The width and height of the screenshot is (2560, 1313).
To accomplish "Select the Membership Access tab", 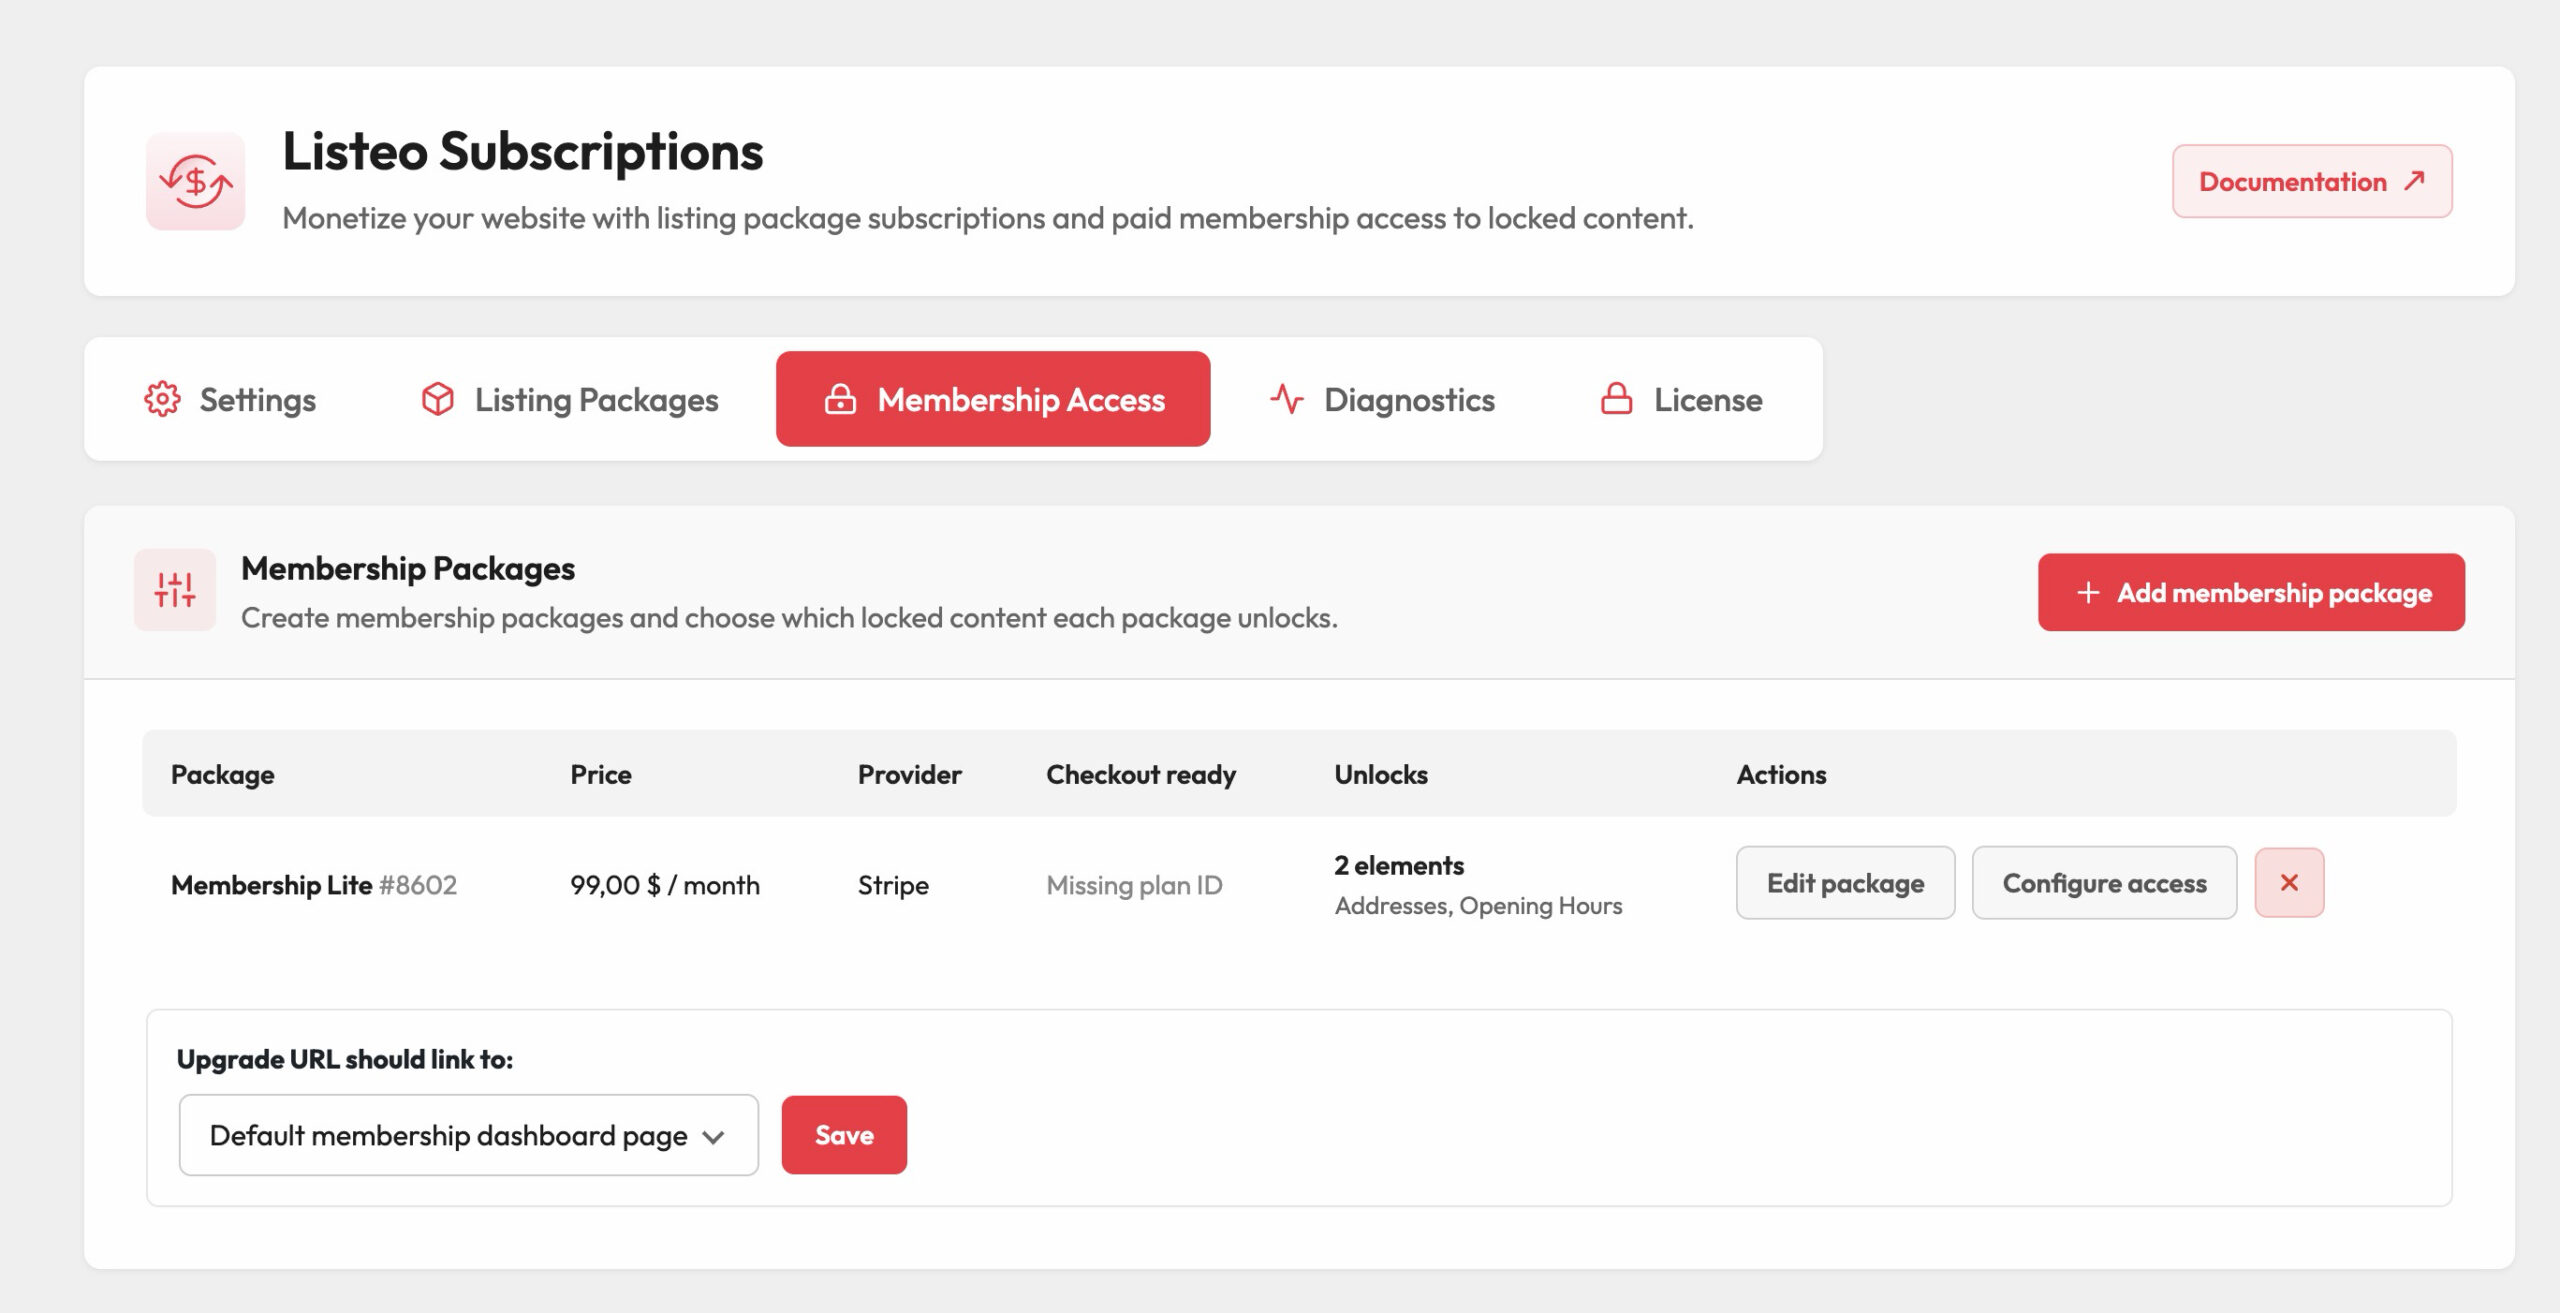I will [993, 399].
